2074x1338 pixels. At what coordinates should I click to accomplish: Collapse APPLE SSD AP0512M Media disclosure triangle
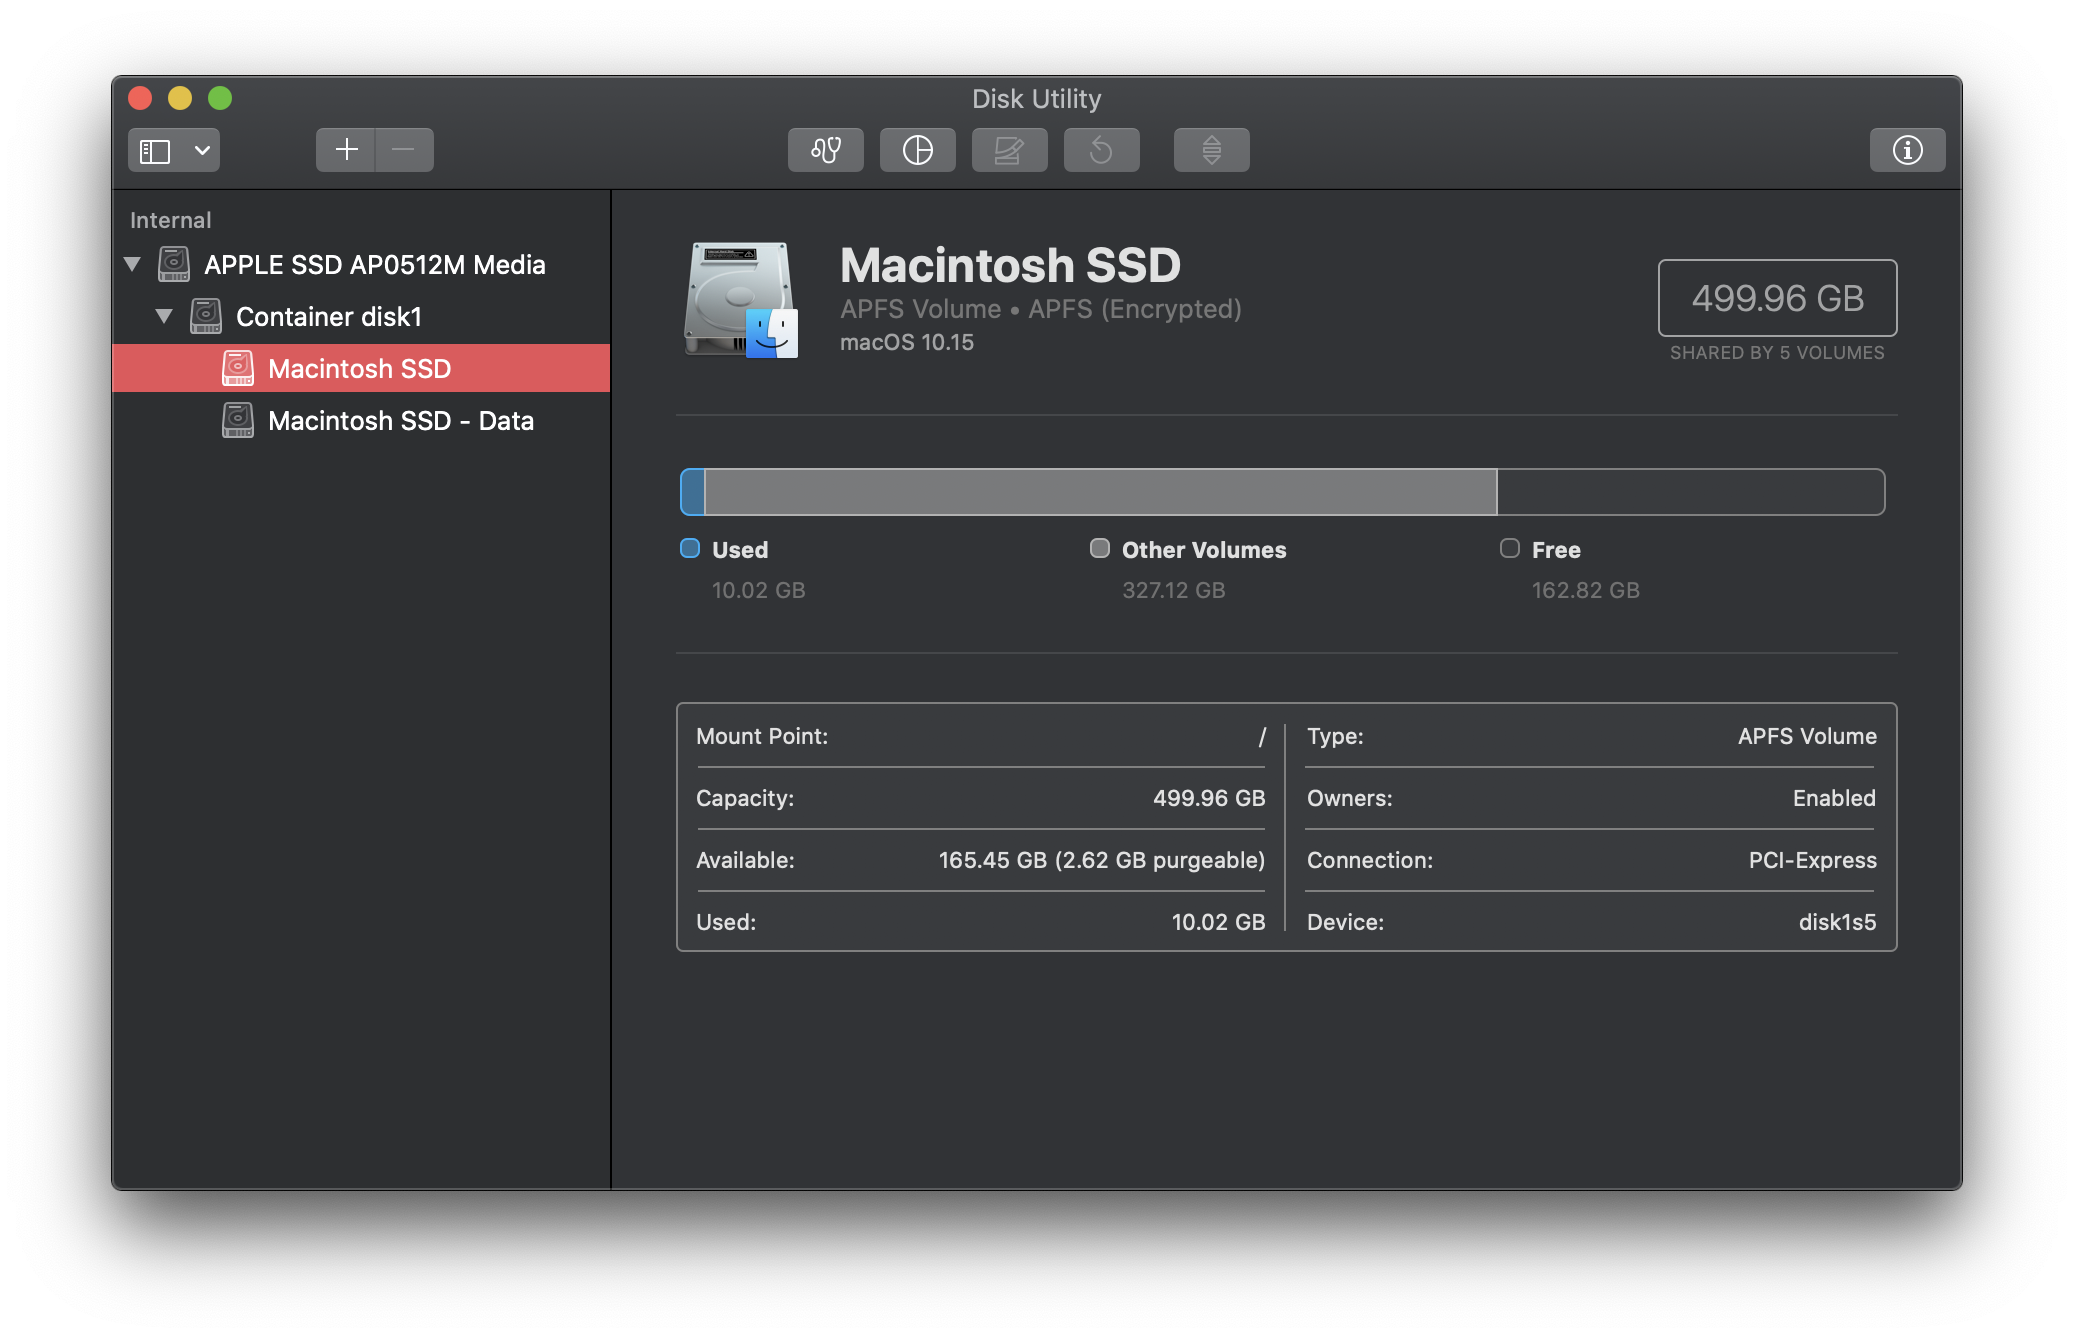132,264
